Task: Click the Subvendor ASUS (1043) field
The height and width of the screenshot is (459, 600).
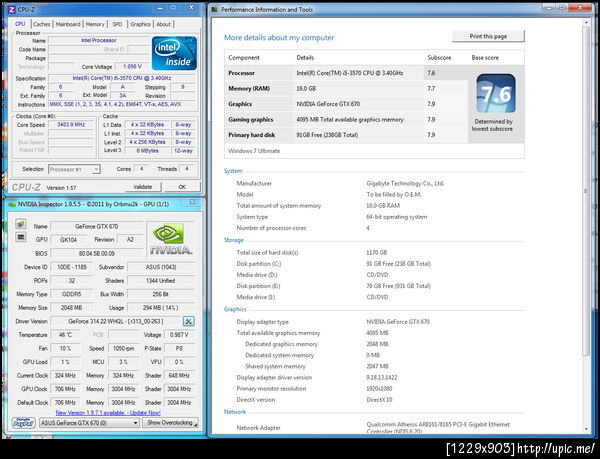Action: (161, 267)
